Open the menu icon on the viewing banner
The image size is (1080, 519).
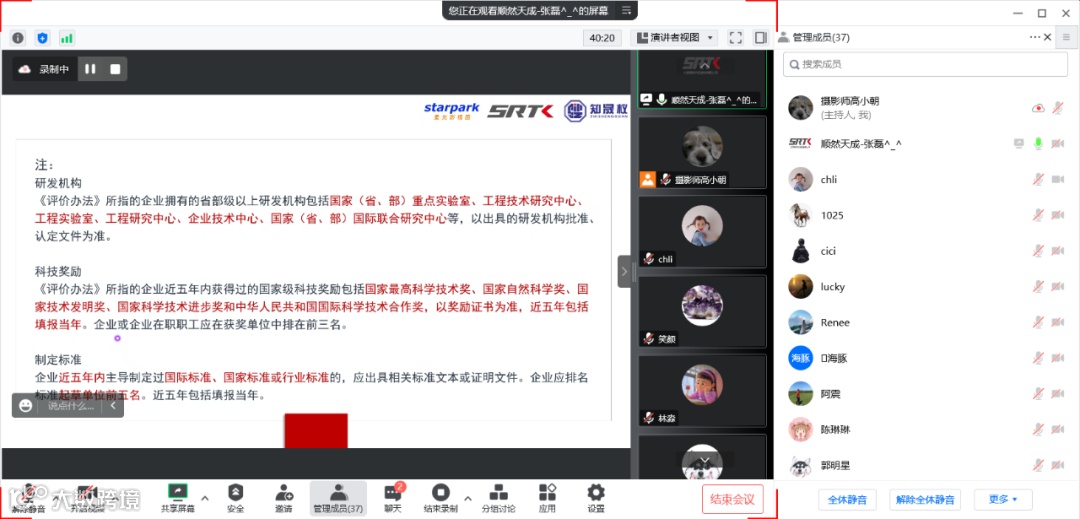click(626, 10)
